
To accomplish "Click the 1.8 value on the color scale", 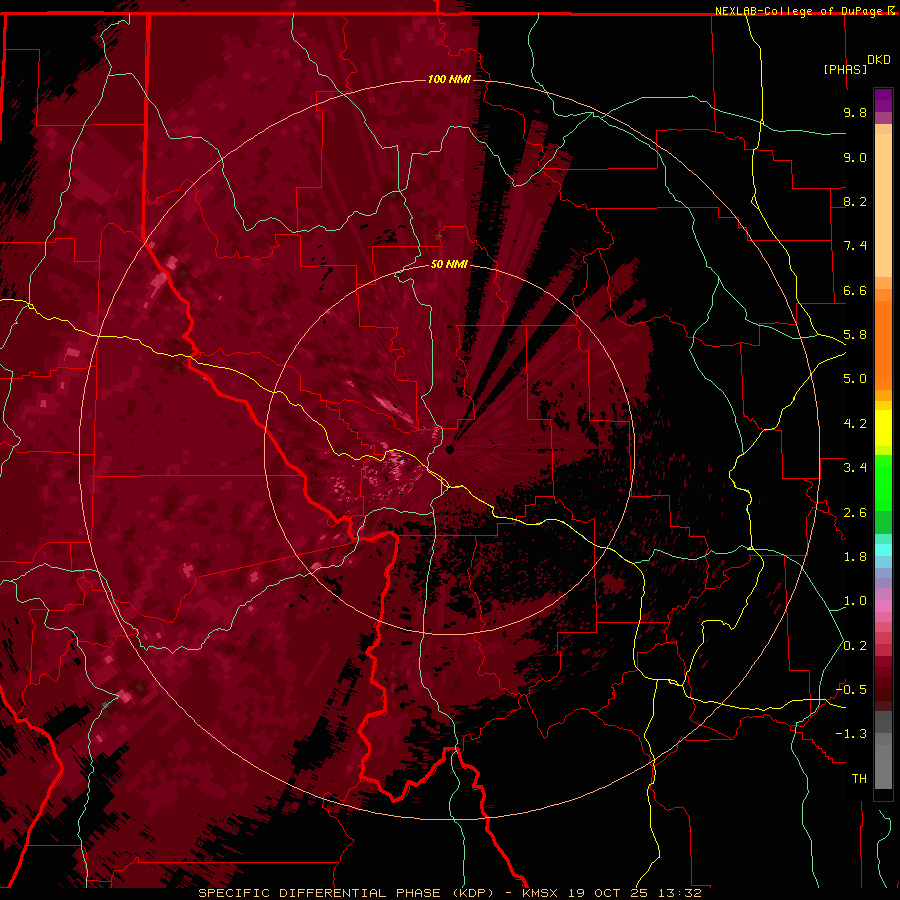I will (x=855, y=557).
